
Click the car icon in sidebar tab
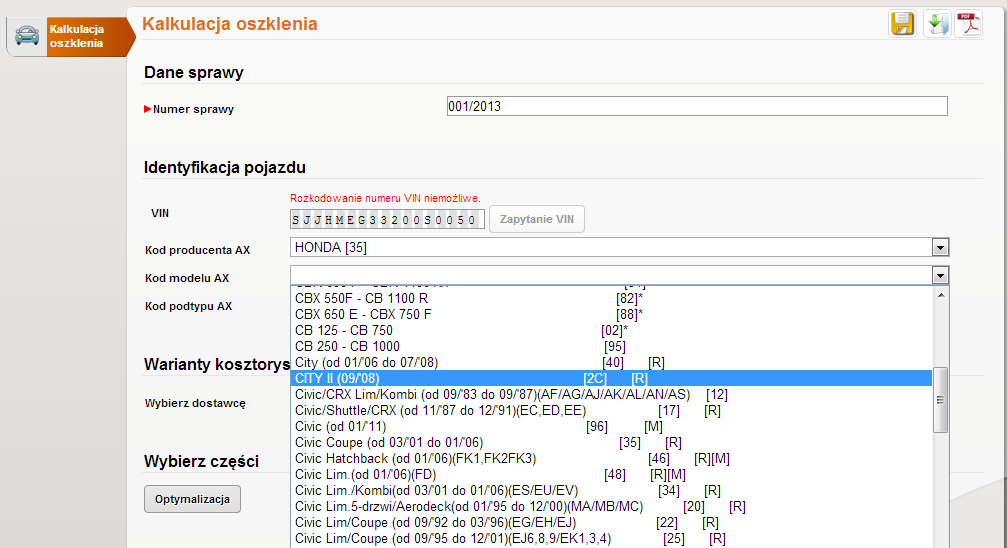tap(27, 36)
